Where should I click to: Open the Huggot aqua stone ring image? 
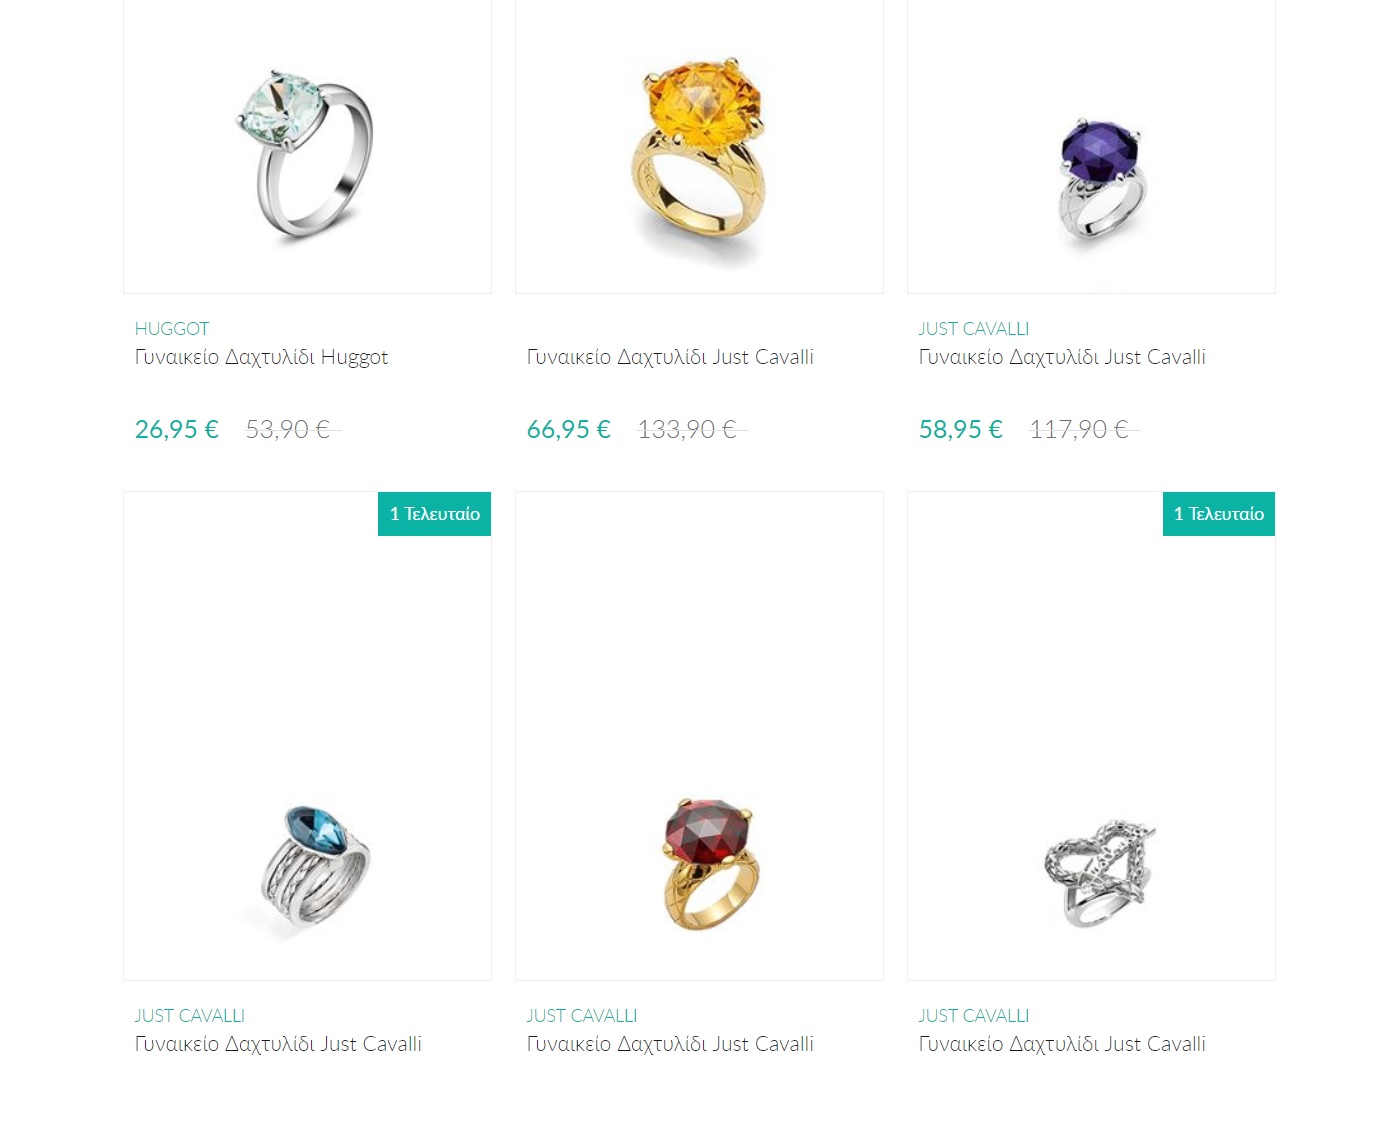pyautogui.click(x=307, y=147)
